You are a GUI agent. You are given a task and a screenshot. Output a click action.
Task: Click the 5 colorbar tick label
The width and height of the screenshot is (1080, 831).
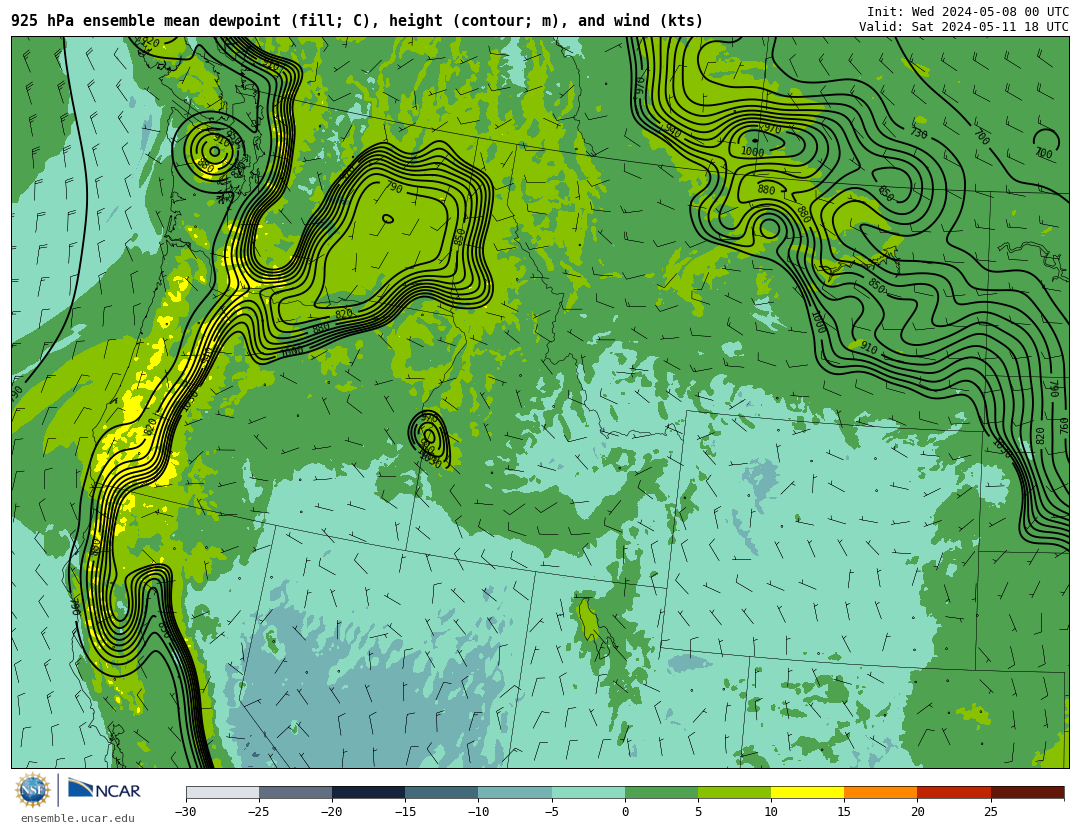tap(698, 812)
